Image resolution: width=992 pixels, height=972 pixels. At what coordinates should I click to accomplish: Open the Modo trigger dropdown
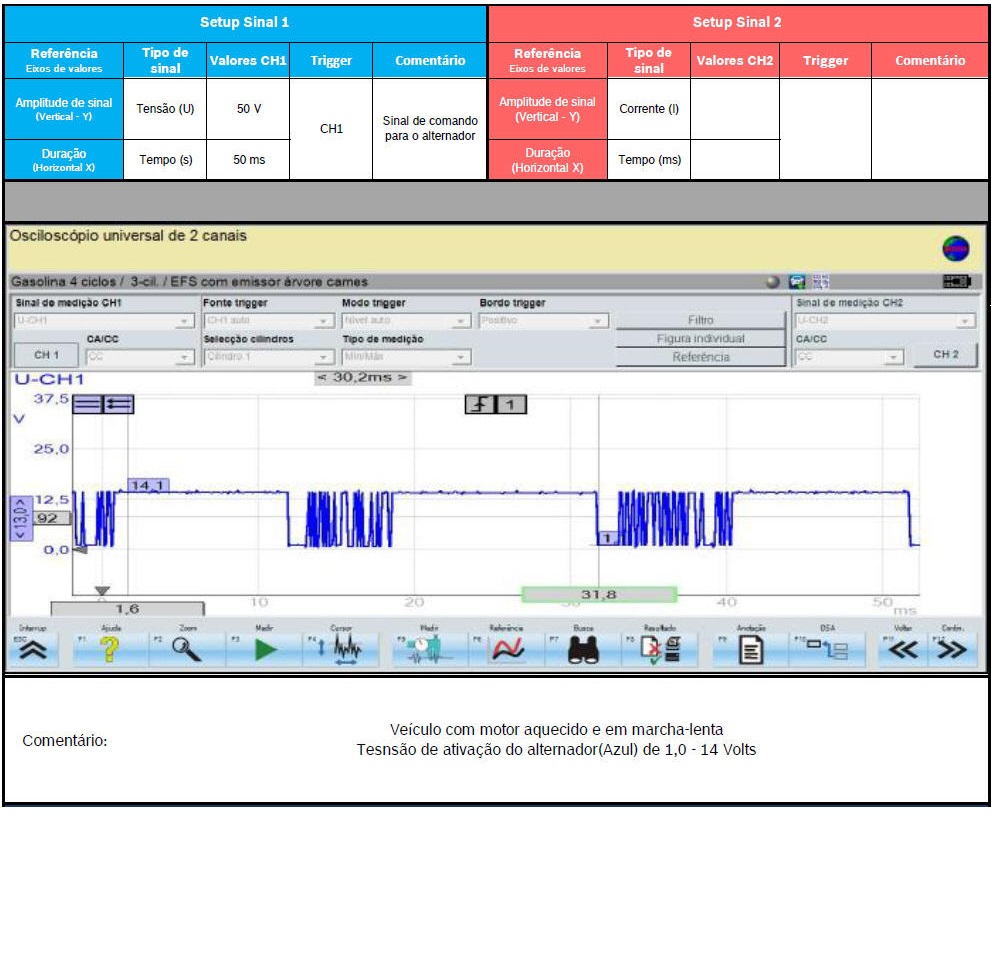(x=406, y=322)
